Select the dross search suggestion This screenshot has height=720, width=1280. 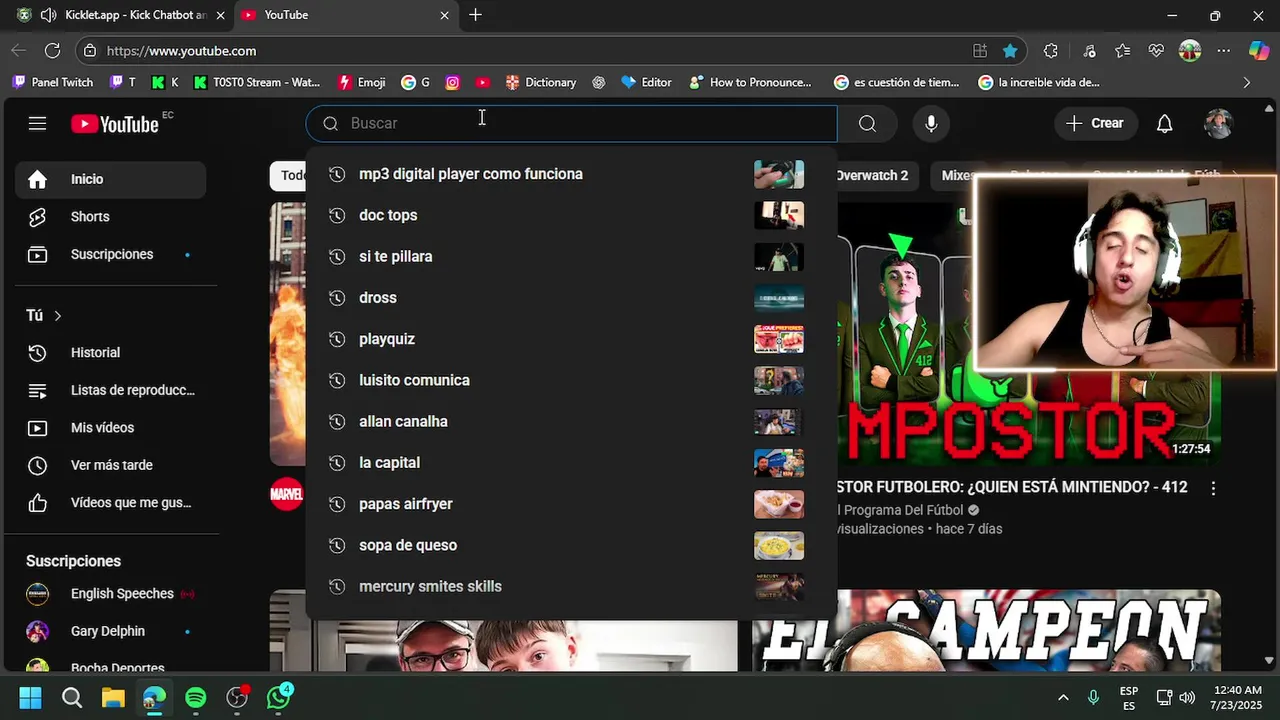(x=571, y=298)
